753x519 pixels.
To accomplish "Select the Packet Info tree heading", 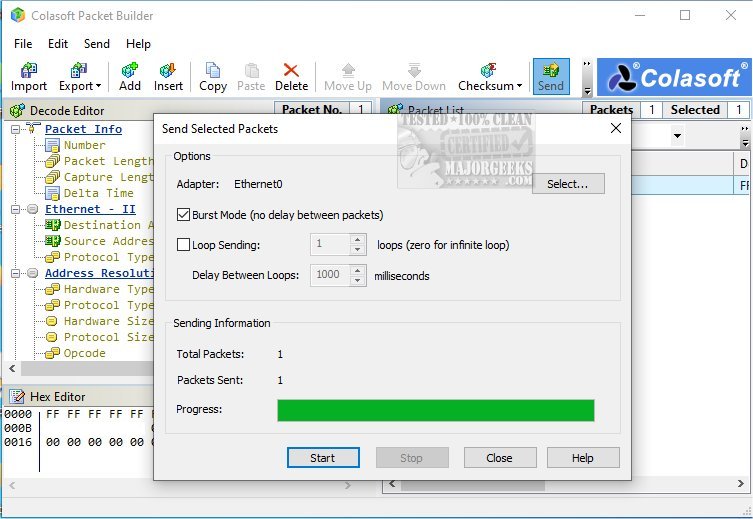I will coord(84,129).
